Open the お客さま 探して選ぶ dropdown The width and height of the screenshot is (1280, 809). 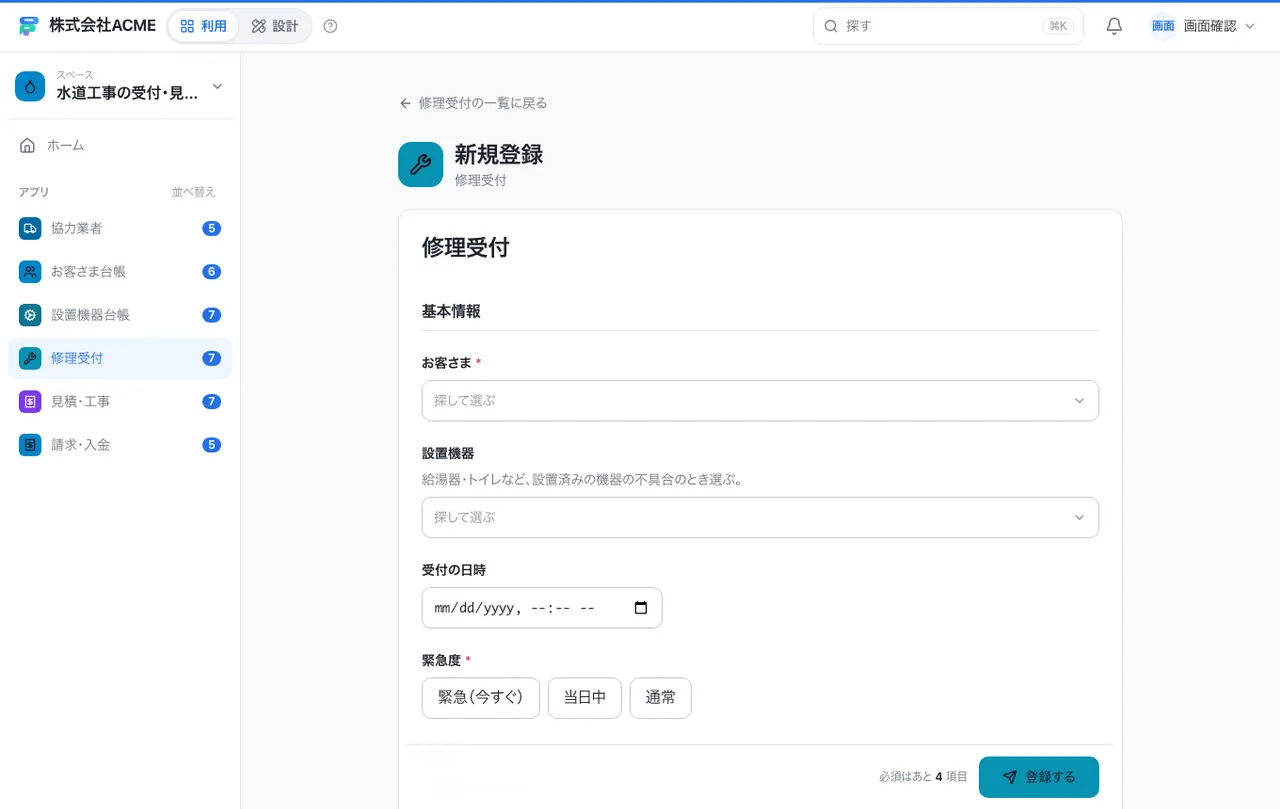point(760,400)
